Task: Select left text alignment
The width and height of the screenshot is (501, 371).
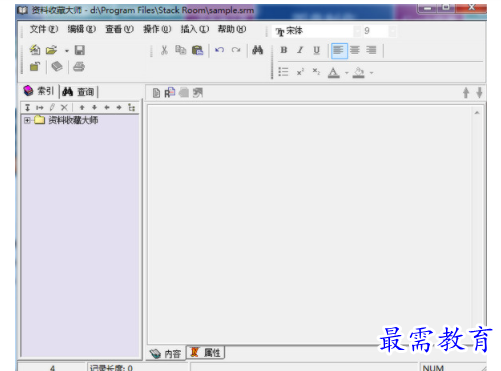Action: point(339,51)
